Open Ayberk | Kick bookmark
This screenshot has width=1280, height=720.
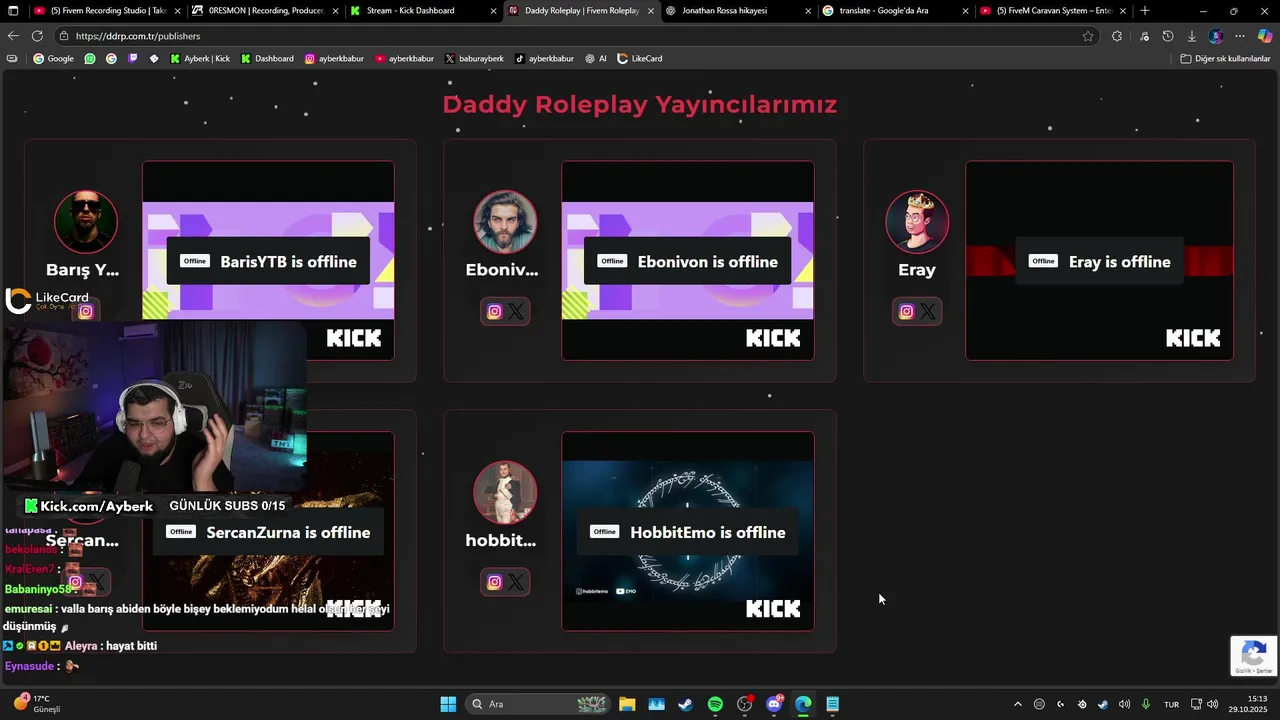click(200, 59)
